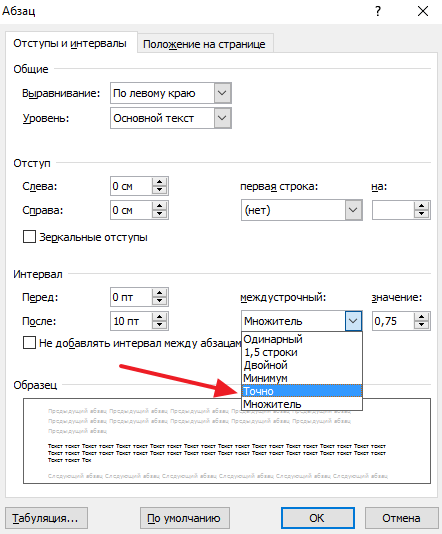Choose Точно in line spacing list
This screenshot has height=534, width=442.
point(302,391)
